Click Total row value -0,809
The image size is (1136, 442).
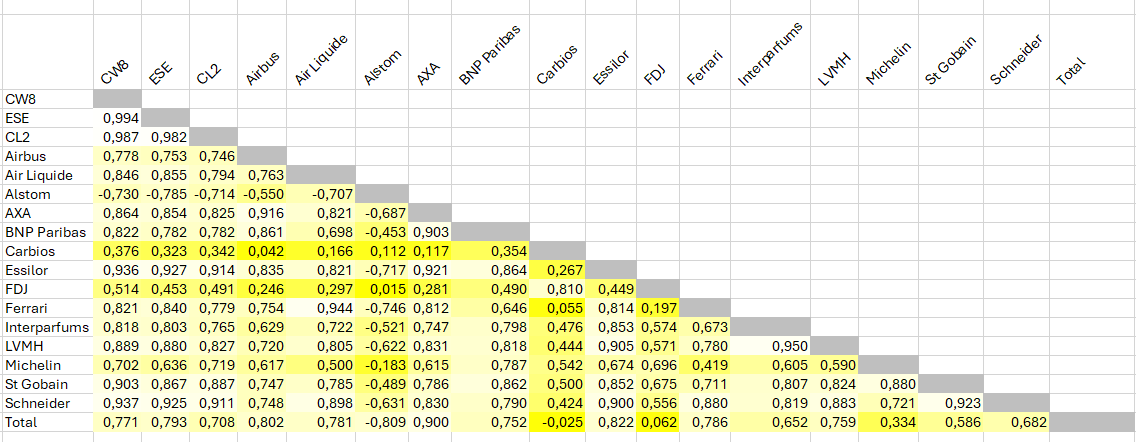(383, 420)
